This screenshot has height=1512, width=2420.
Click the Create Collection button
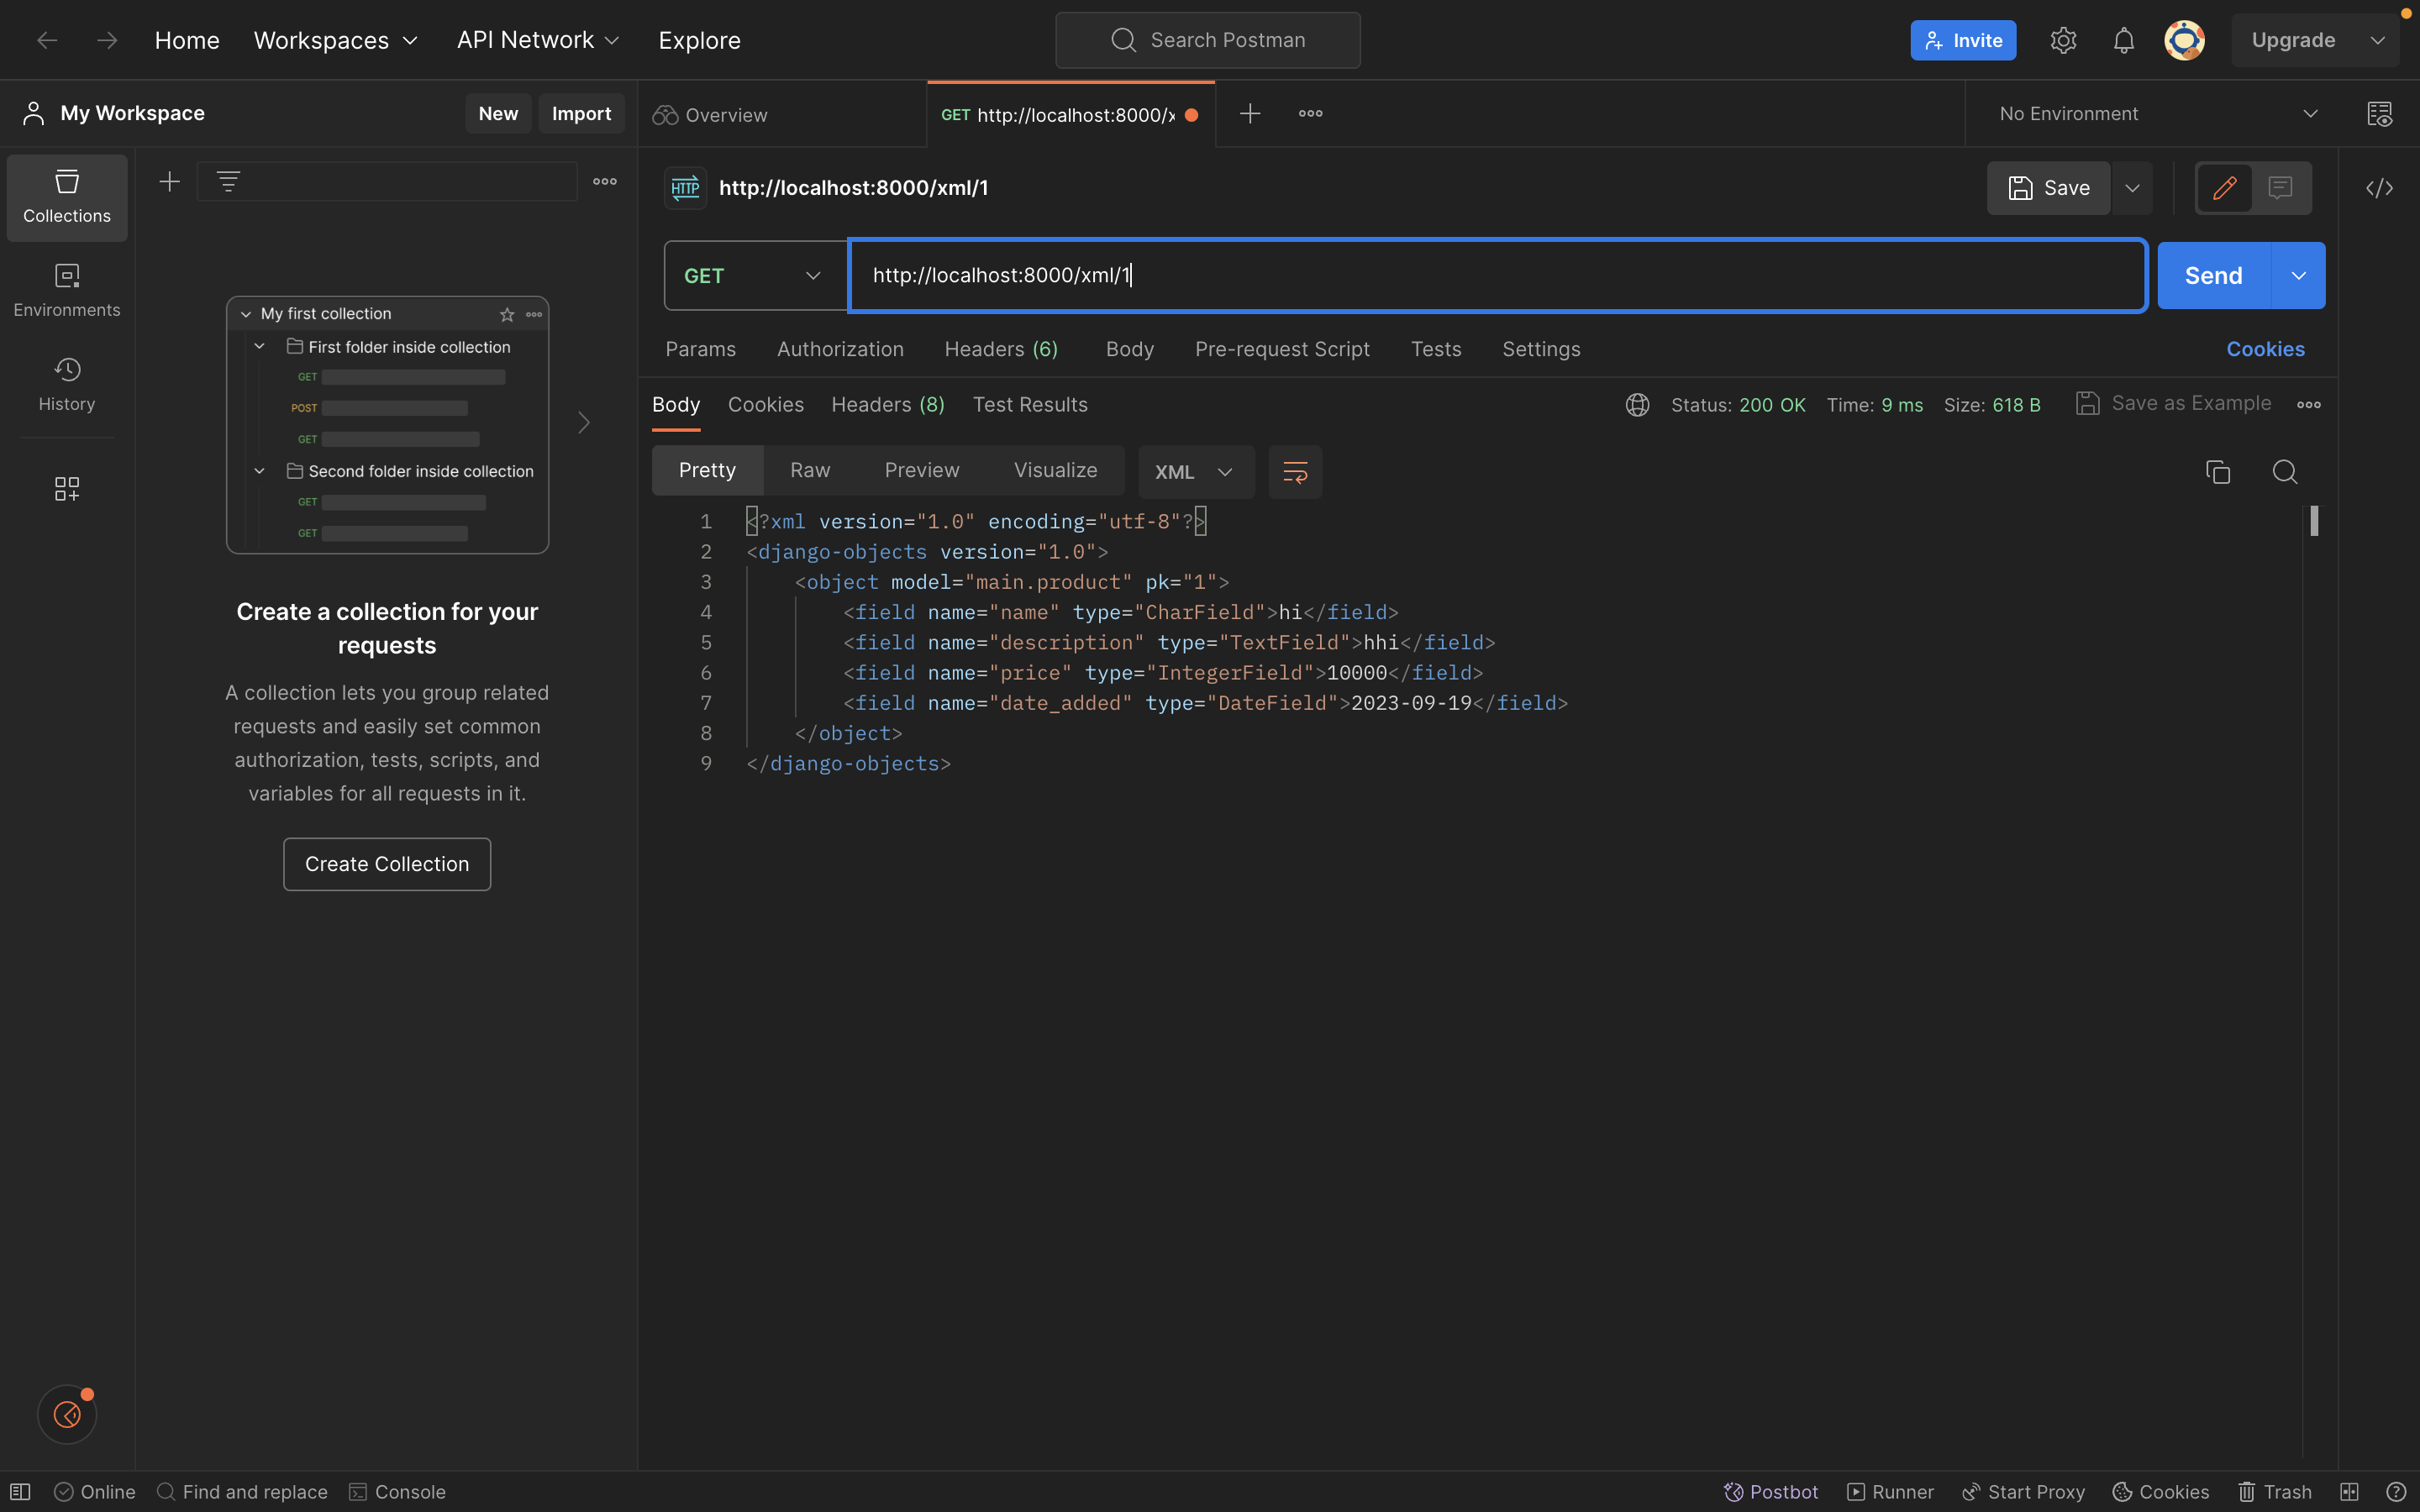tap(386, 863)
